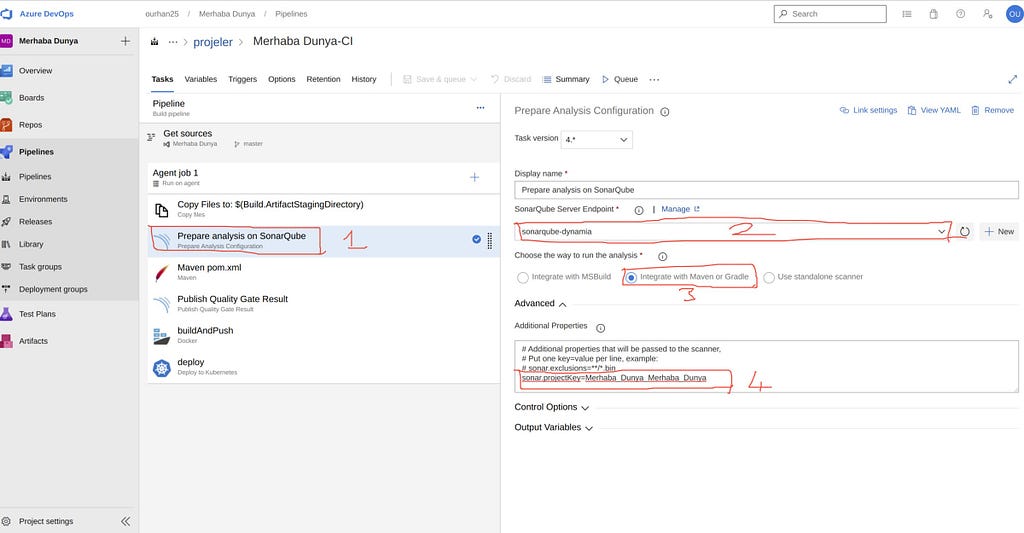This screenshot has height=533, width=1024.
Task: Open the user settings icon in header
Action: tap(987, 14)
